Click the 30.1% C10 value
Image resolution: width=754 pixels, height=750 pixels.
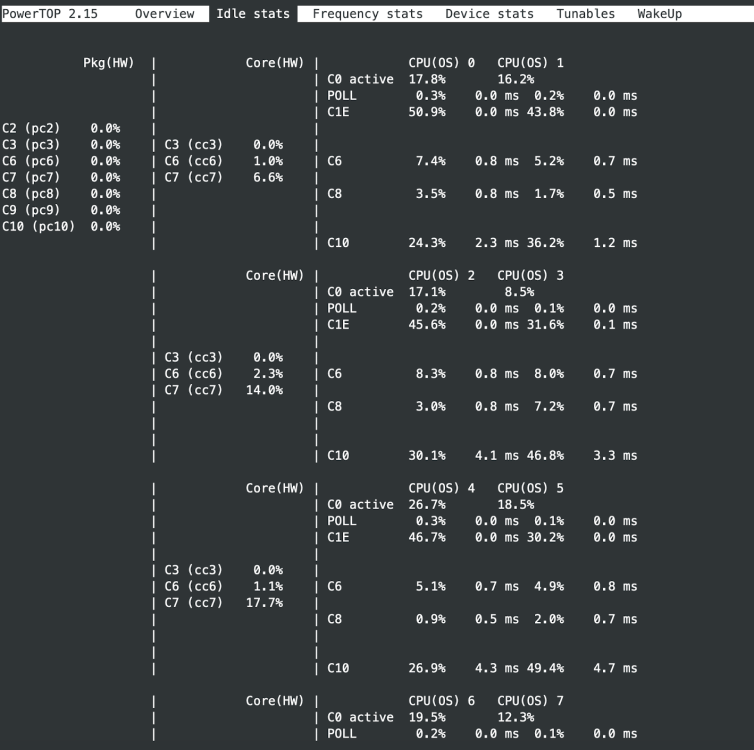(x=427, y=455)
